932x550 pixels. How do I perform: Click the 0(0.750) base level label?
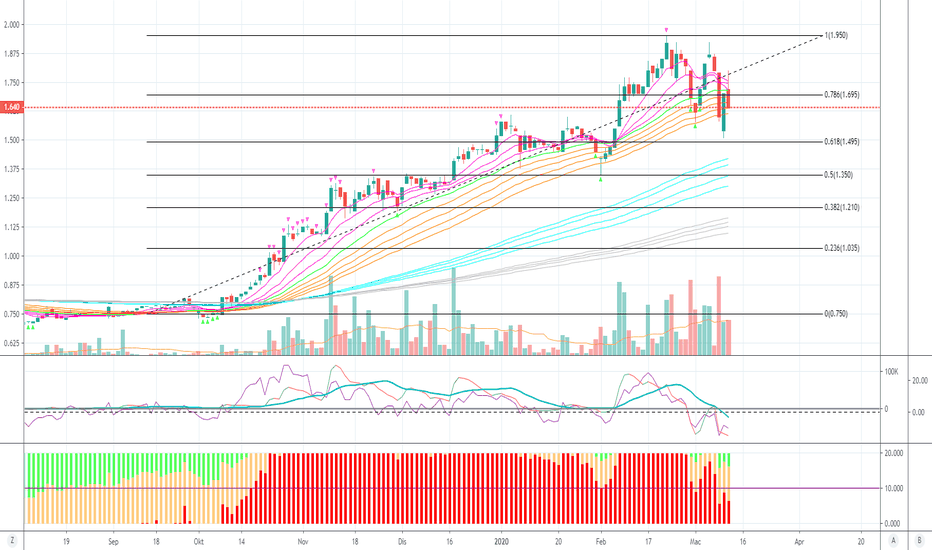point(836,313)
